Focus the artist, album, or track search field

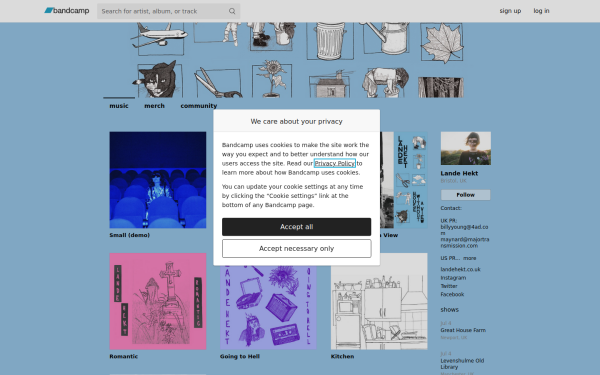168,11
